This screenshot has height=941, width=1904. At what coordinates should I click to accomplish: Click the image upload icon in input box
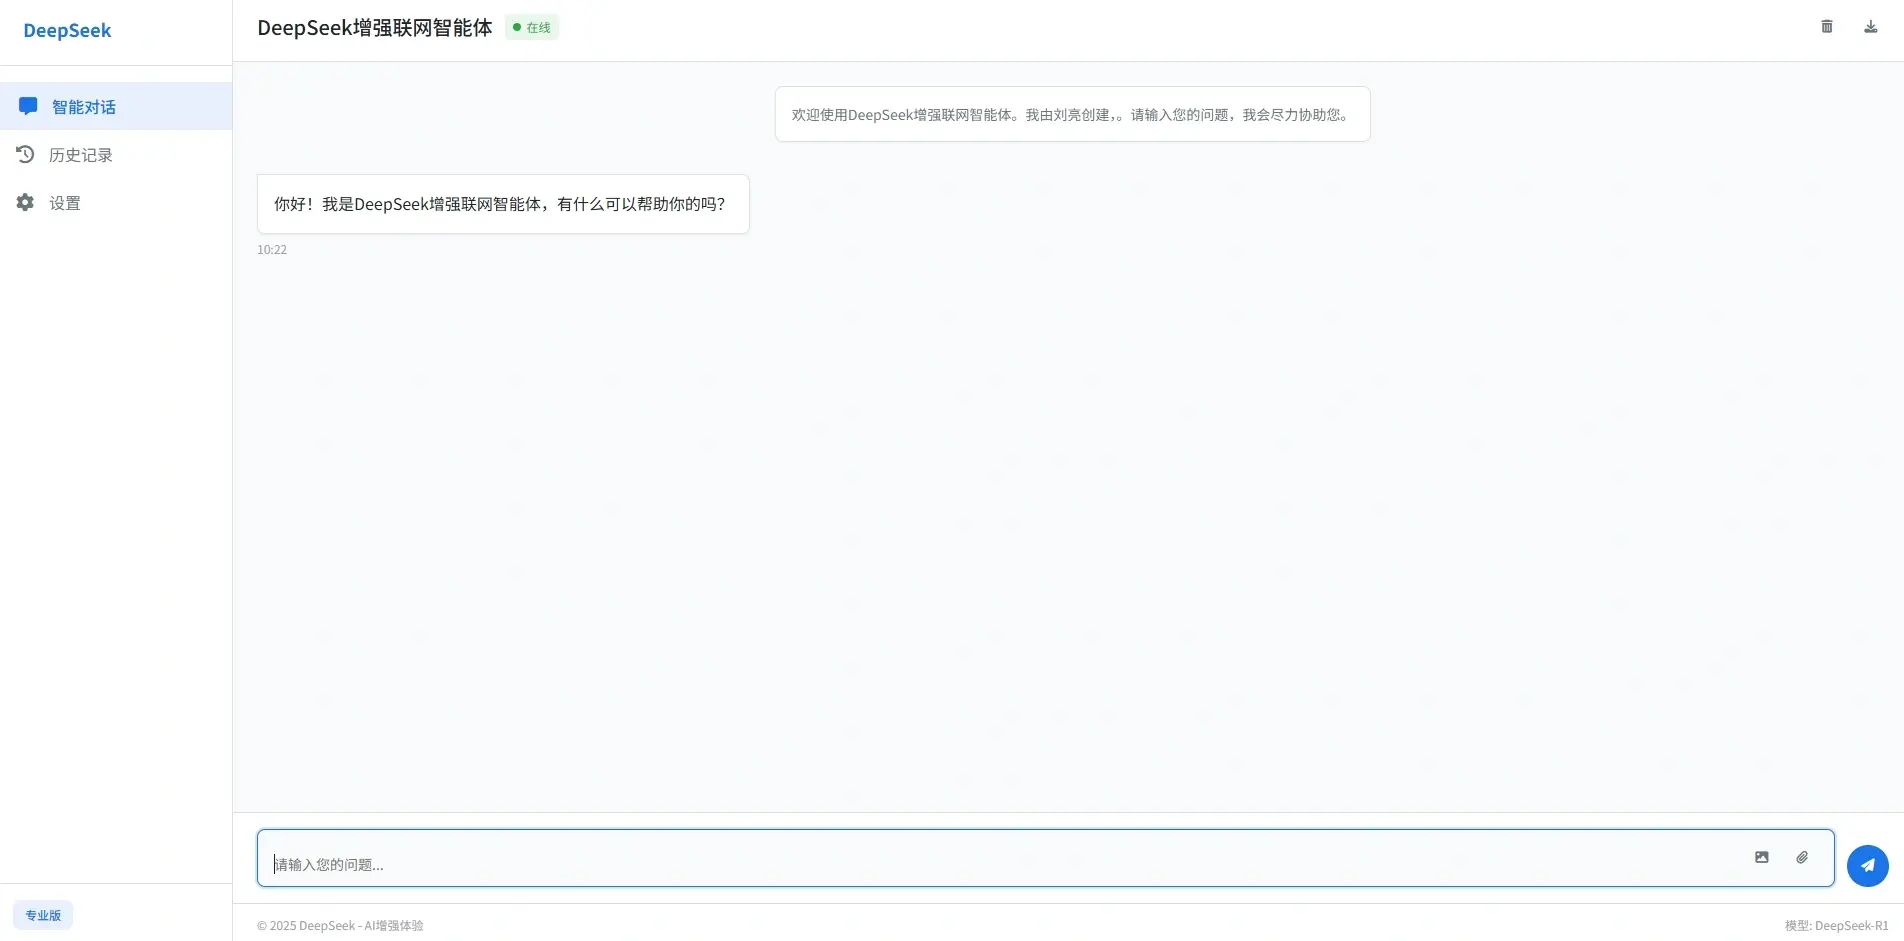(x=1762, y=857)
